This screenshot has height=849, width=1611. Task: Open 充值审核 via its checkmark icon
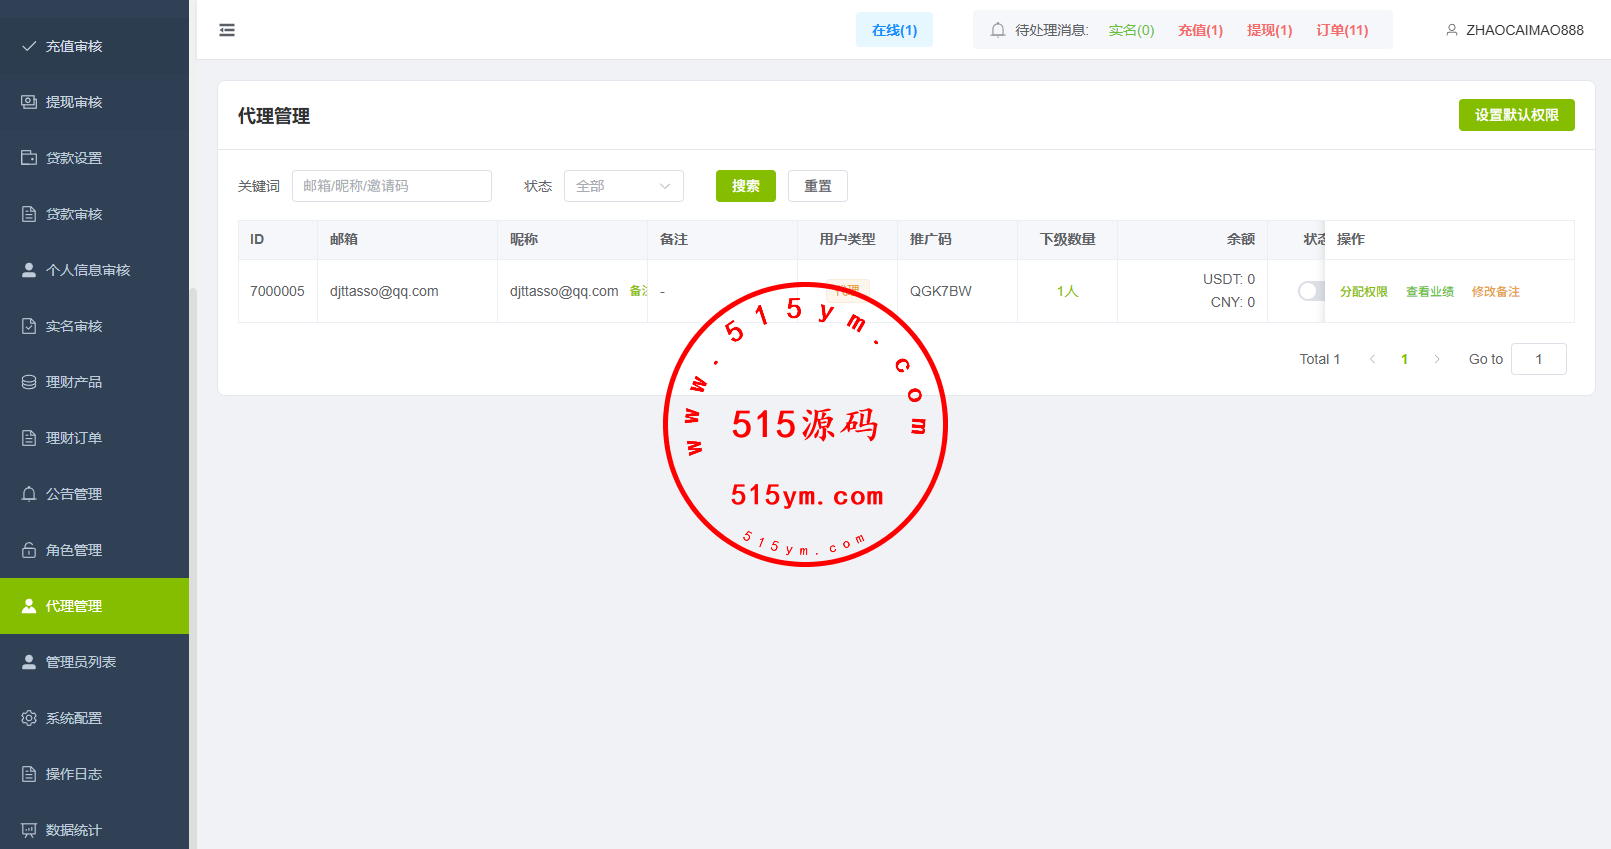[x=29, y=46]
